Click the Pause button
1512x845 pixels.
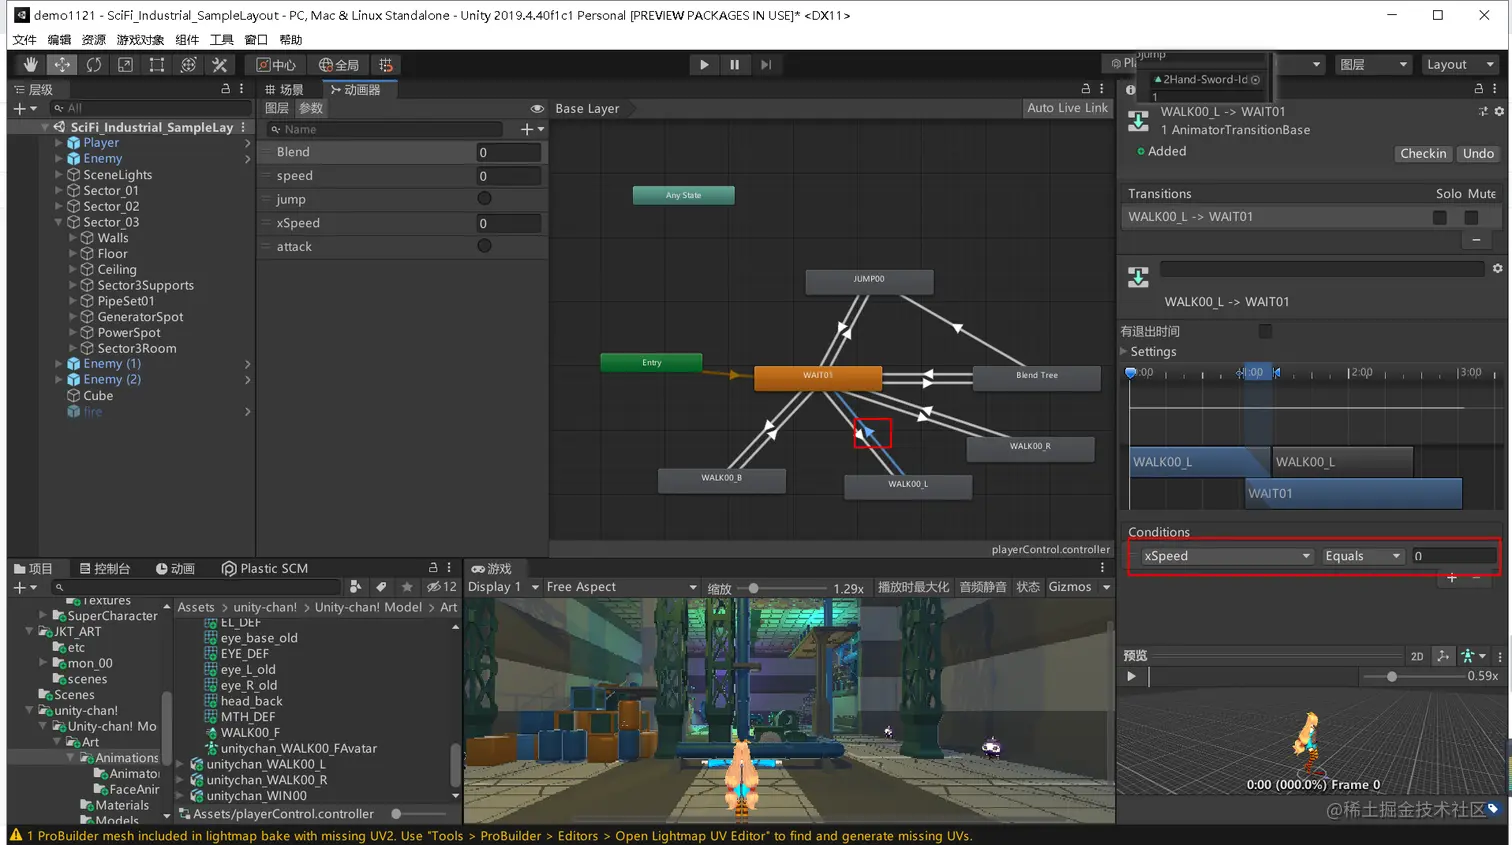click(735, 65)
